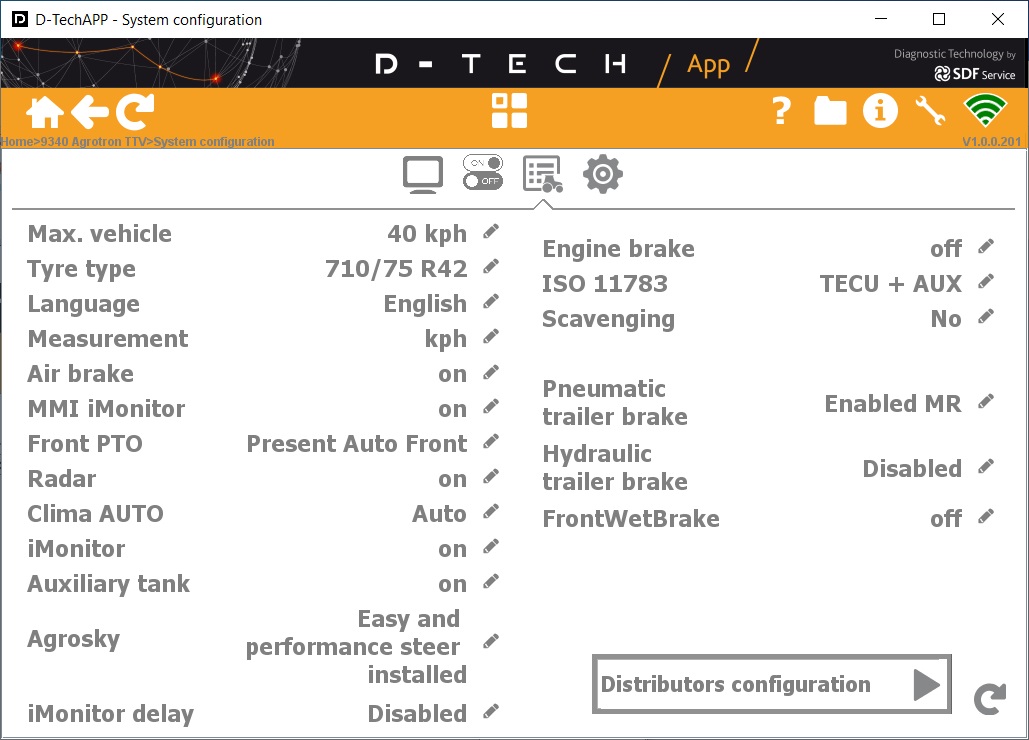Edit the Air brake on setting
The width and height of the screenshot is (1029, 740).
[491, 373]
